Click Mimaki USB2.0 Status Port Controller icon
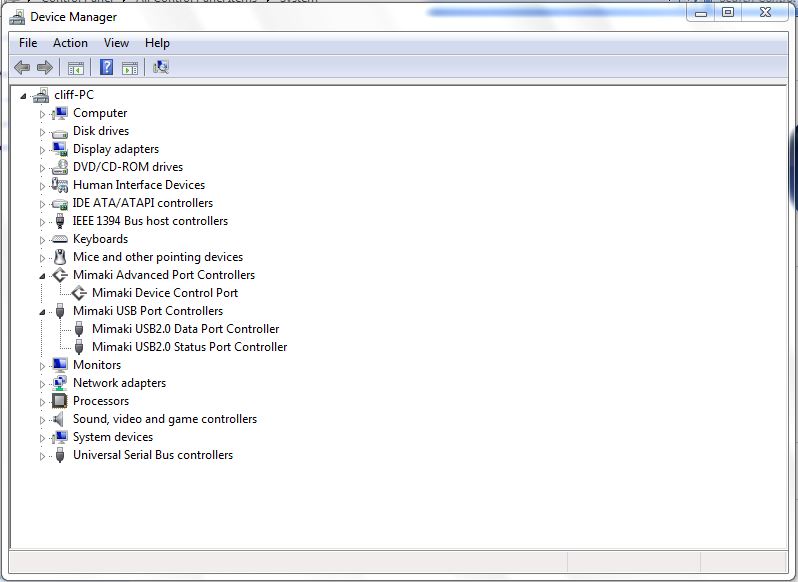Screen dimensions: 798x582 coord(79,347)
